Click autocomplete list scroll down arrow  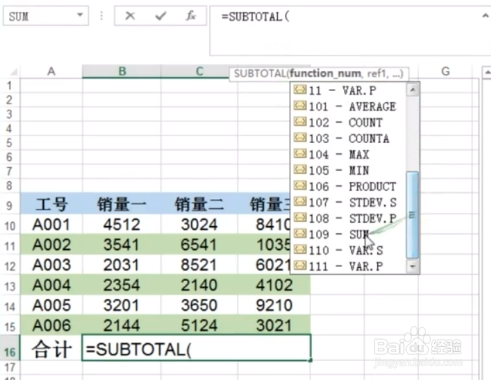[413, 266]
